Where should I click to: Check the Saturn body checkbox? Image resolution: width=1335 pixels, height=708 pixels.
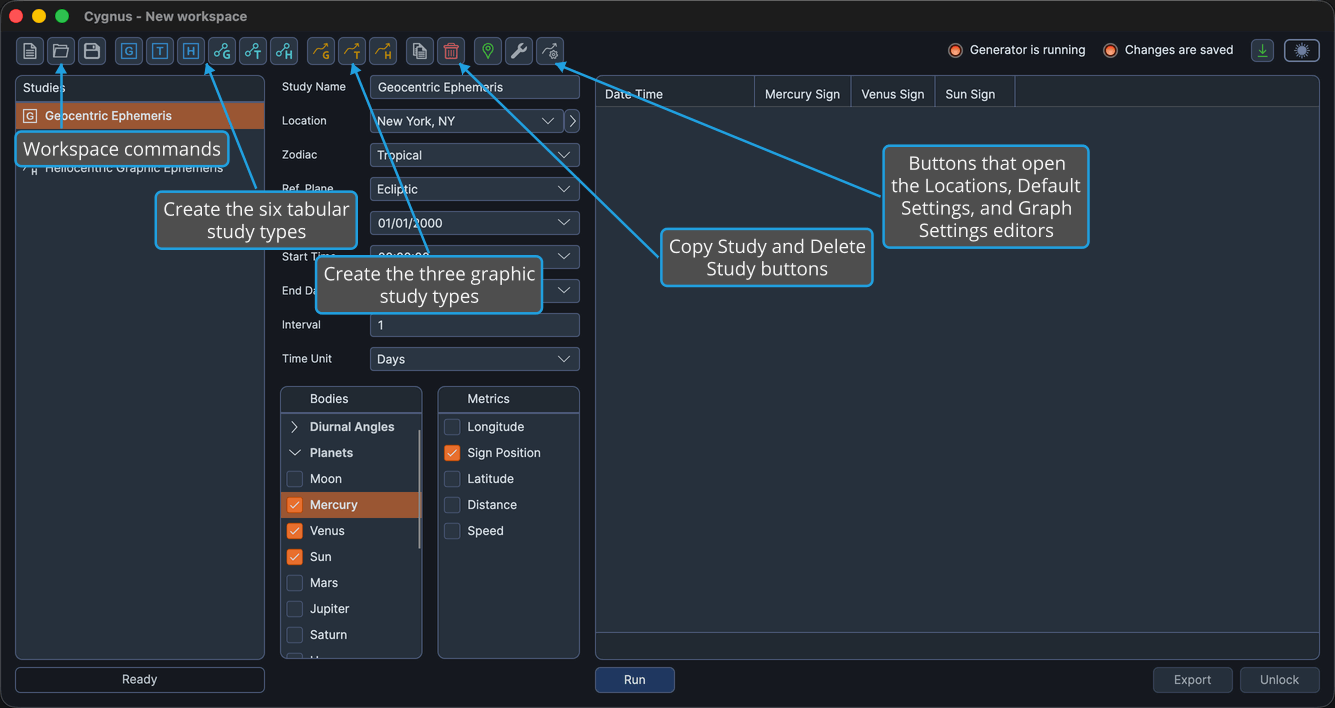tap(295, 635)
